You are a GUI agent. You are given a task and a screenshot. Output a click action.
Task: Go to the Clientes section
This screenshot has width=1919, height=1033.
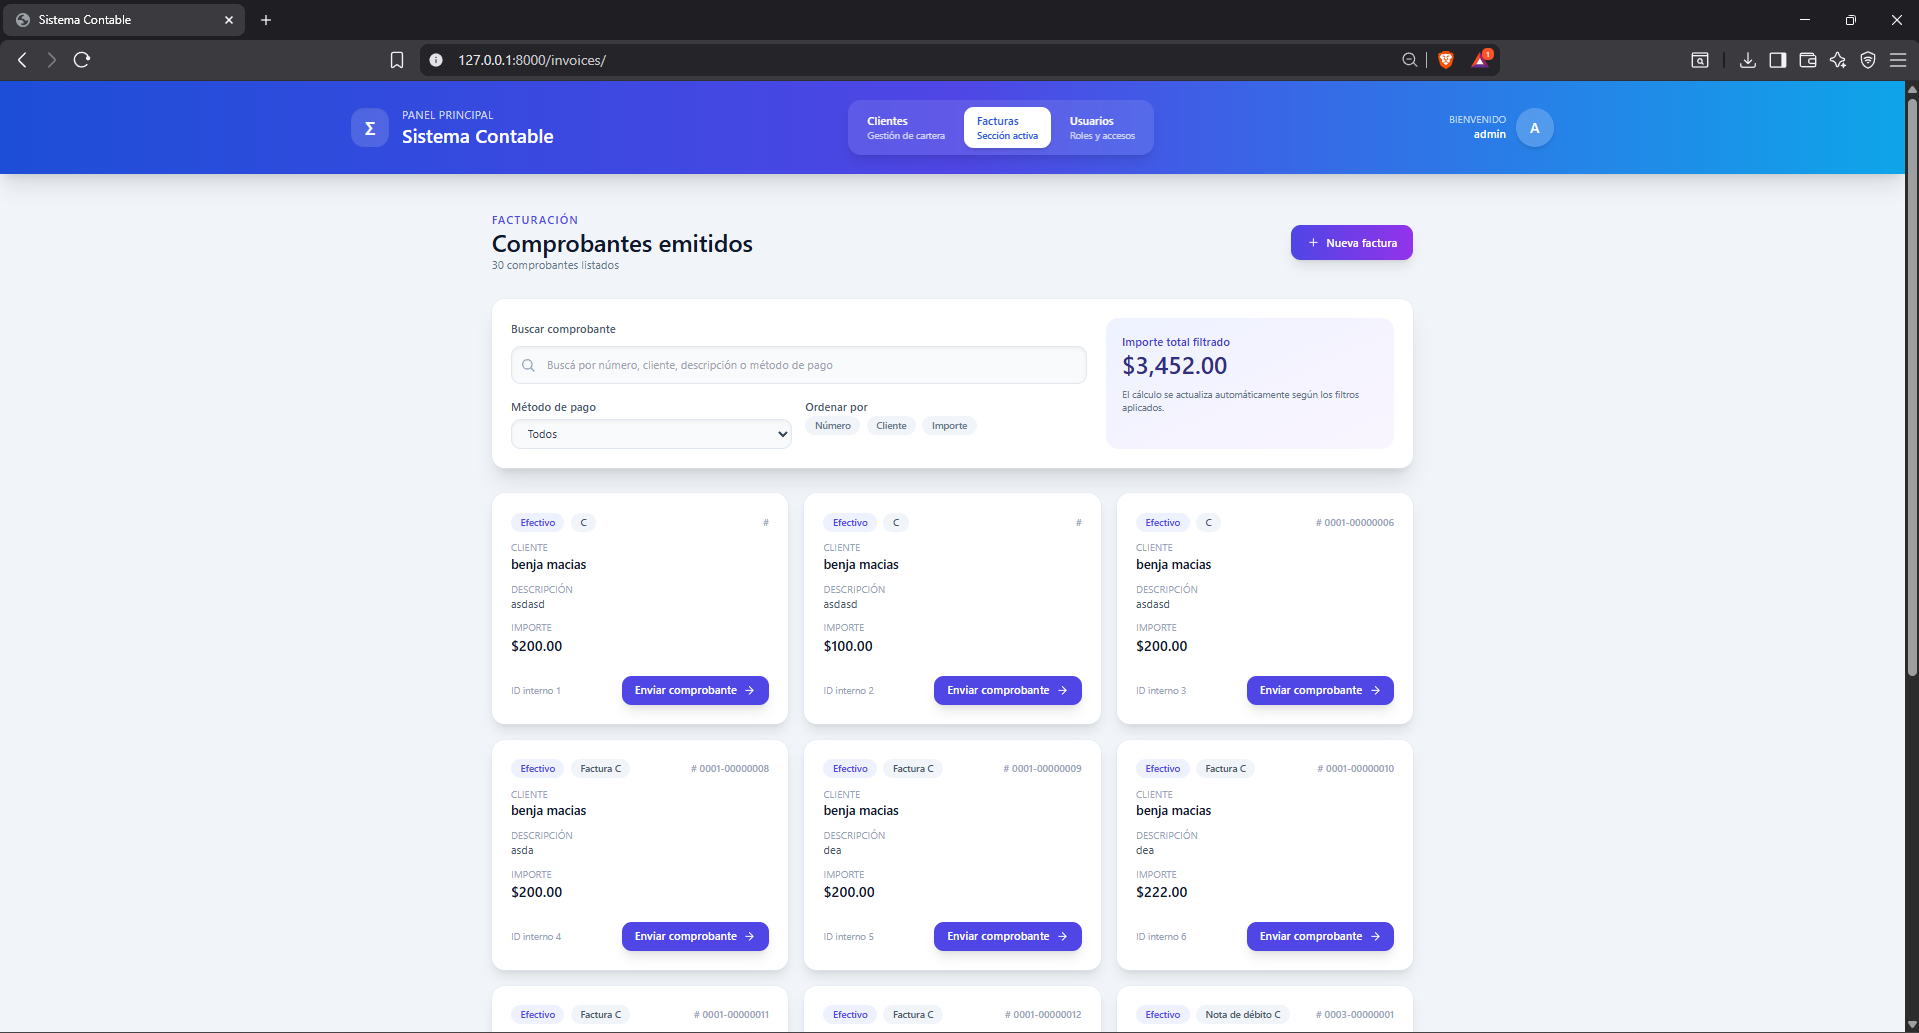905,128
